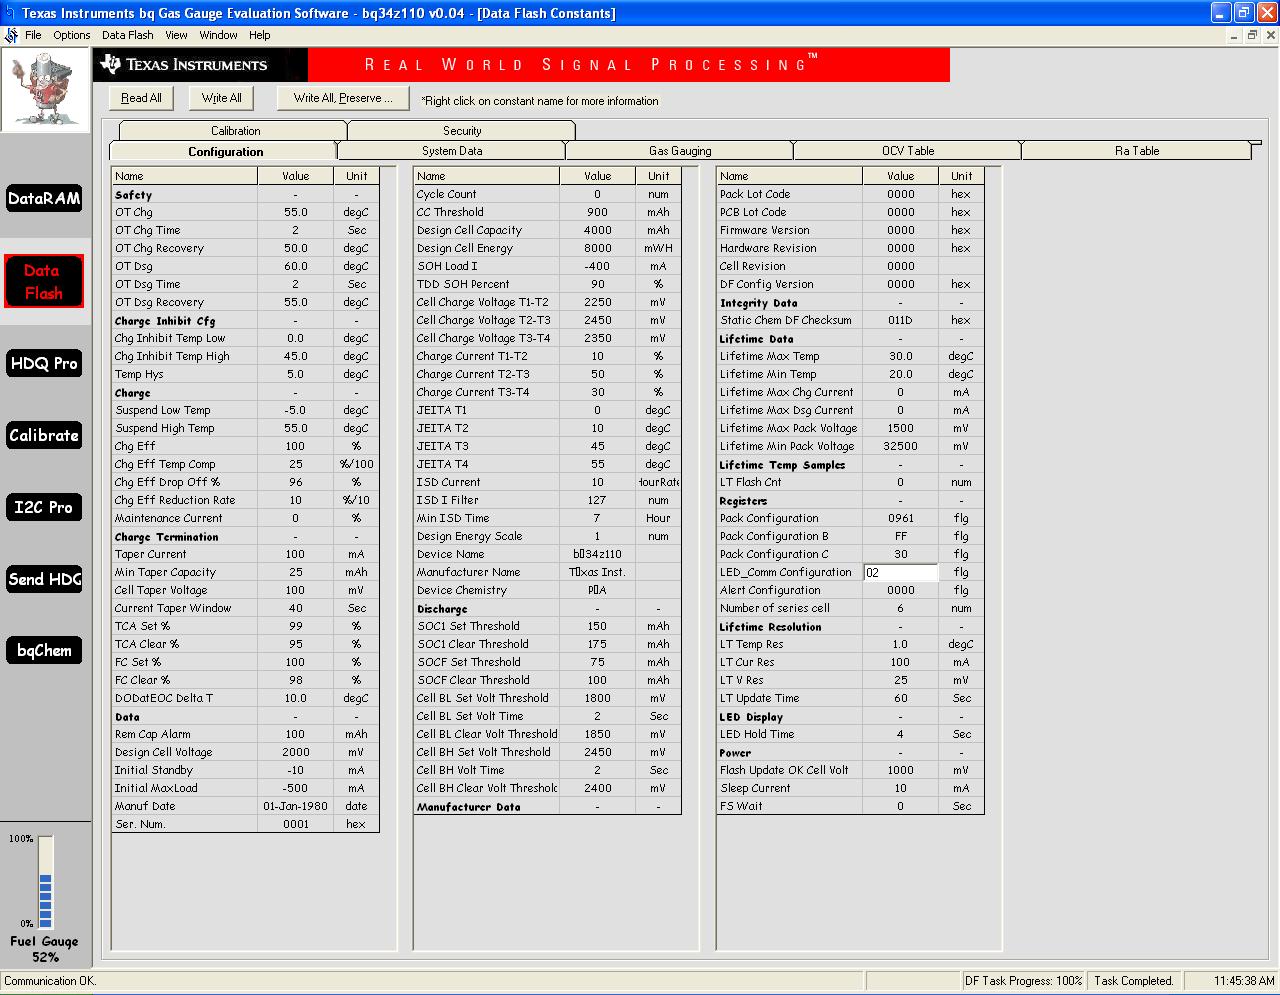
Task: Click the Communication OK status bar text
Action: pos(50,981)
